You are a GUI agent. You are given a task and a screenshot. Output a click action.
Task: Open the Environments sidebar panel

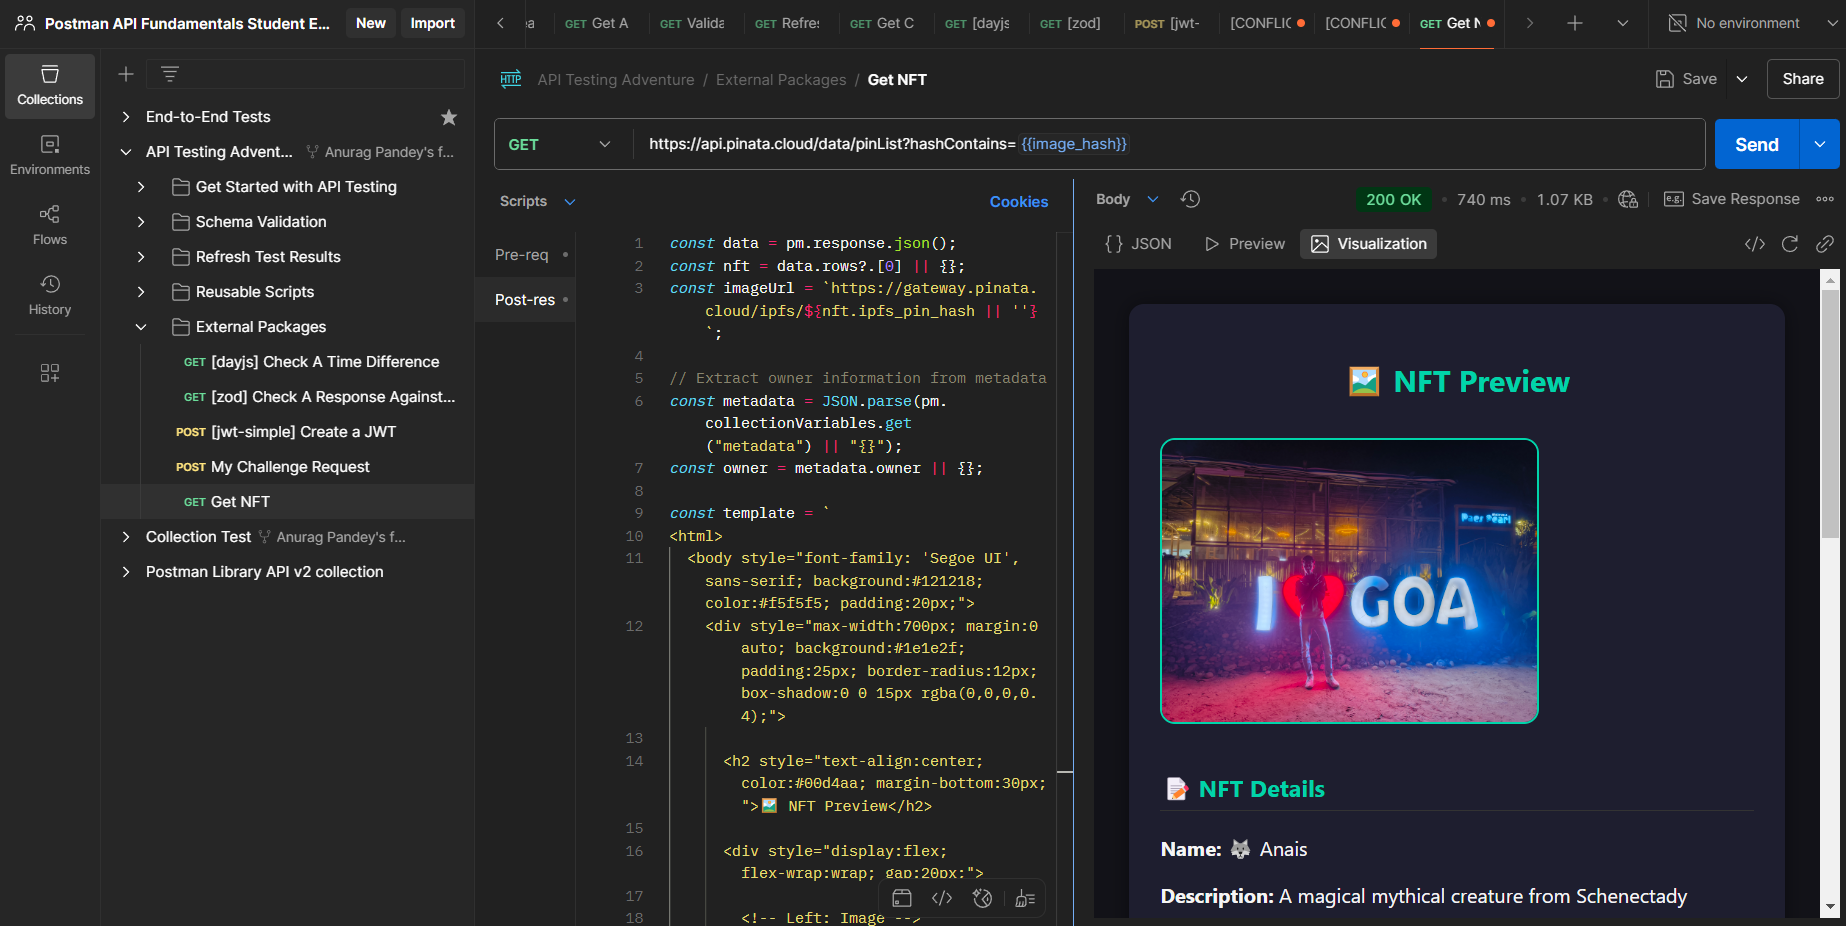50,156
